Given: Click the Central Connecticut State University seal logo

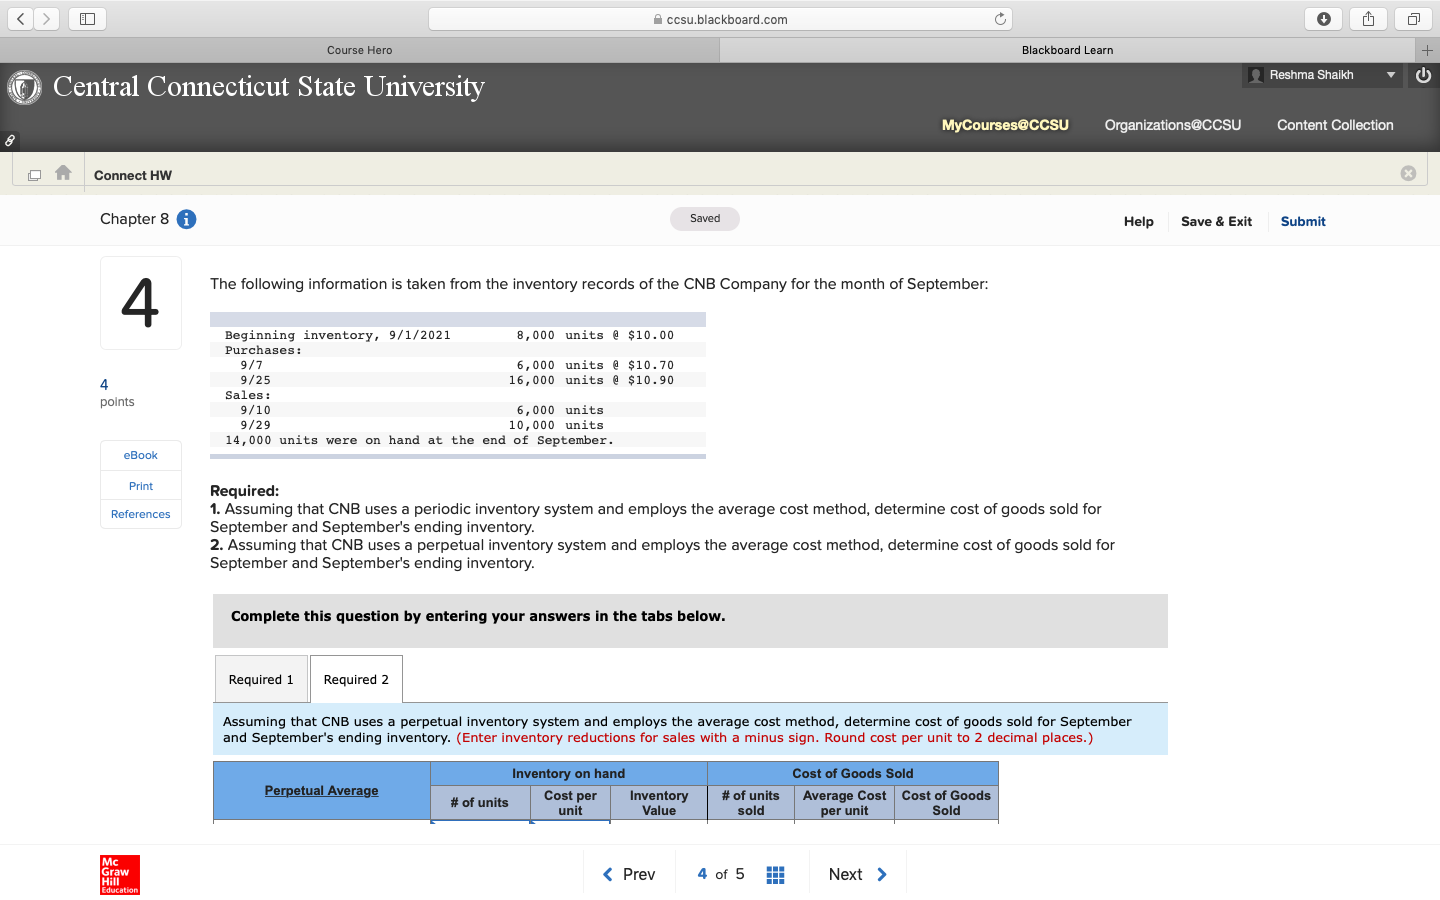Looking at the screenshot, I should pyautogui.click(x=24, y=87).
